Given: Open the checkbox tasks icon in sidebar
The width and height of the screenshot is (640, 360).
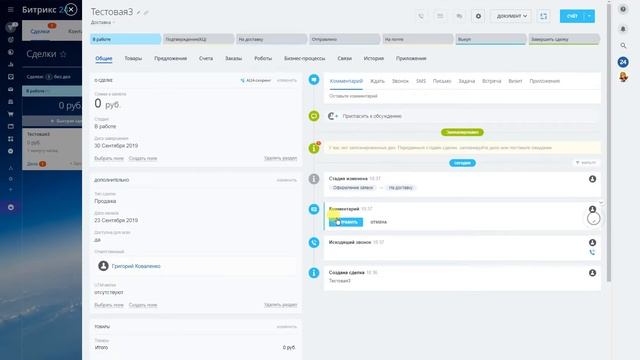Looking at the screenshot, I should point(11,77).
